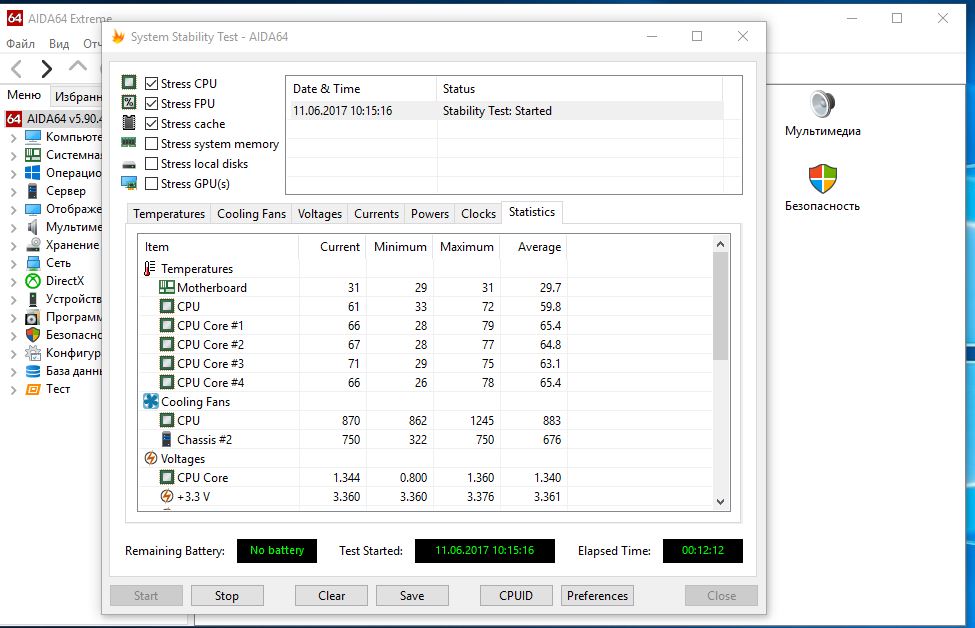
Task: Select the Stability Test: Started log row
Action: 507,111
